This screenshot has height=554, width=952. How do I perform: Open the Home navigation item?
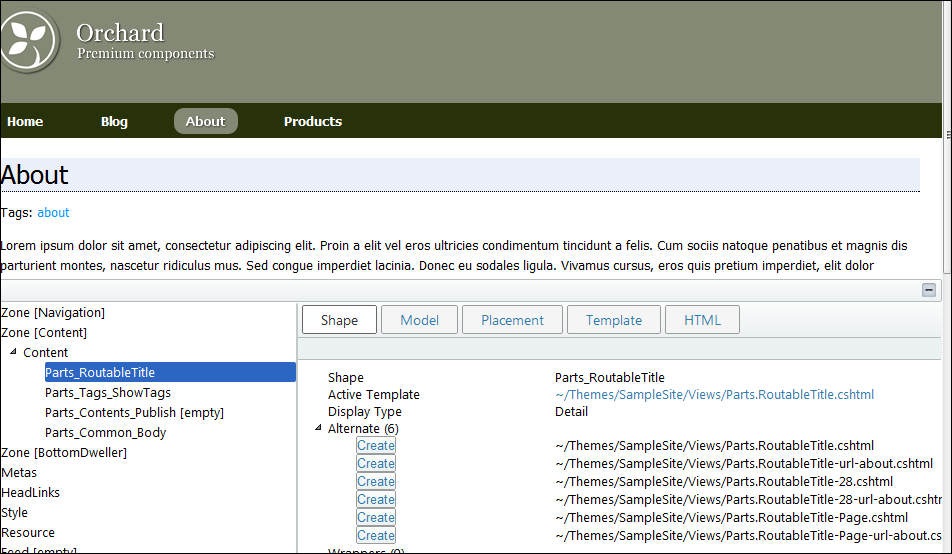25,121
